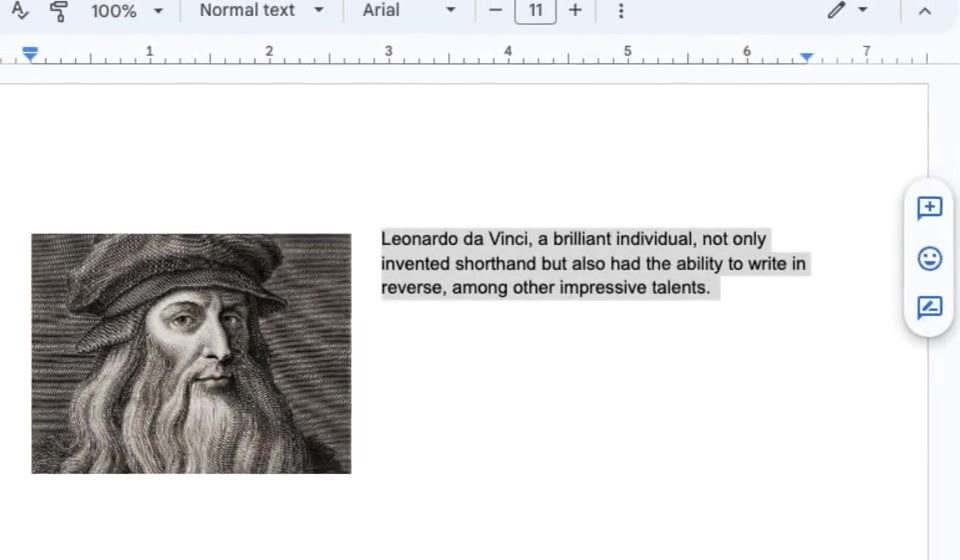Click the ruler mark labeled 4
960x560 pixels.
(x=508, y=51)
